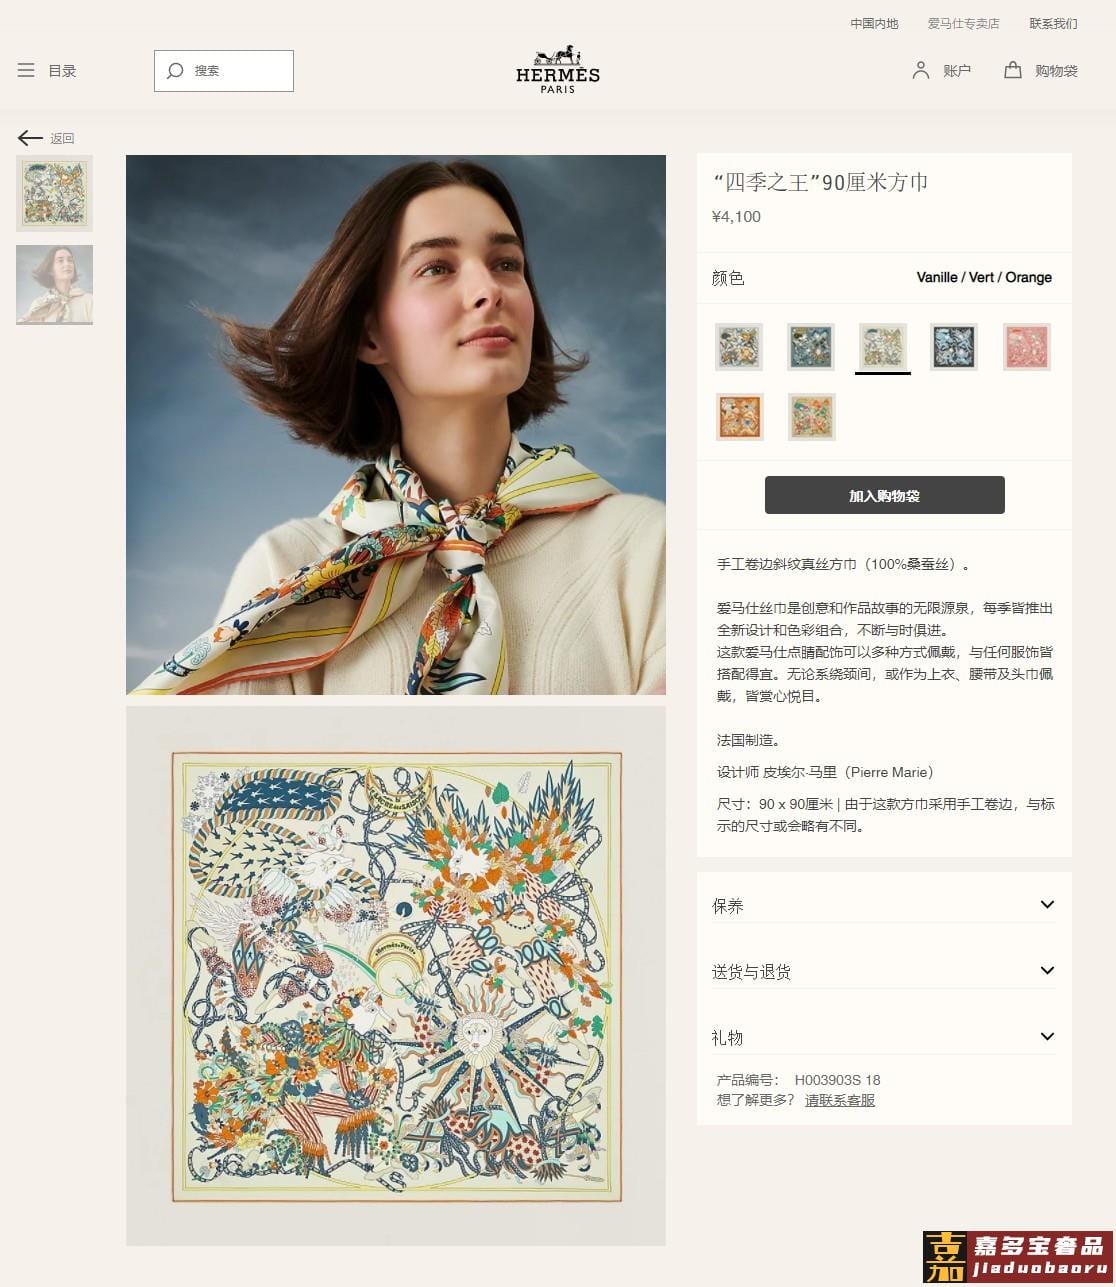
Task: Click the magnifier search icon
Action: click(x=175, y=71)
